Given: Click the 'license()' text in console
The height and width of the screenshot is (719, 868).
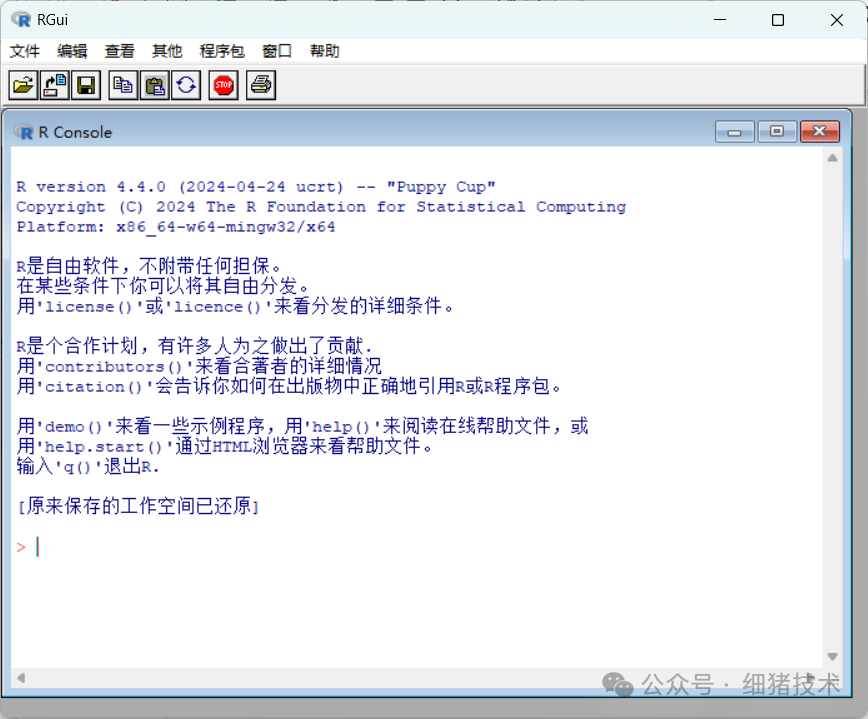Looking at the screenshot, I should click(x=89, y=307).
